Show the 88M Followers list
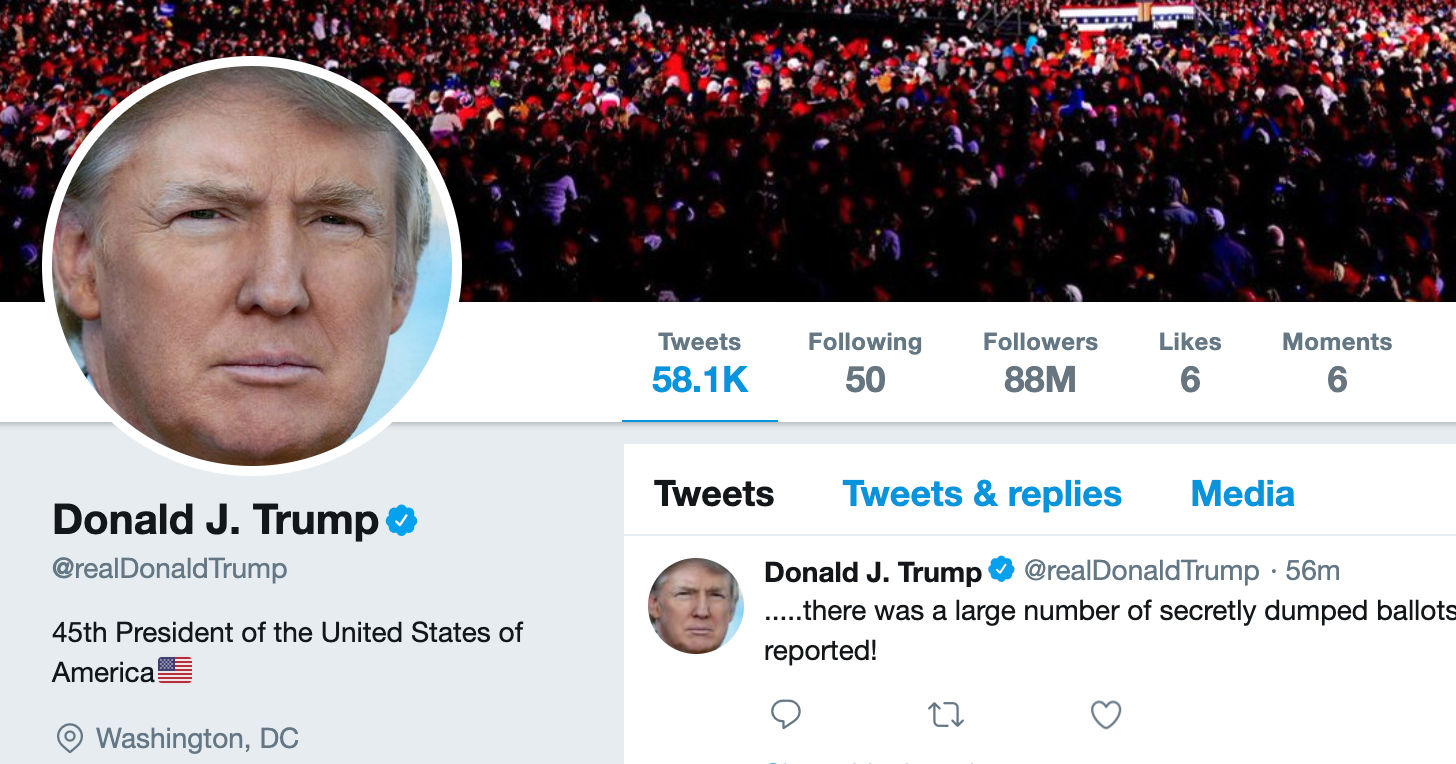 1040,363
